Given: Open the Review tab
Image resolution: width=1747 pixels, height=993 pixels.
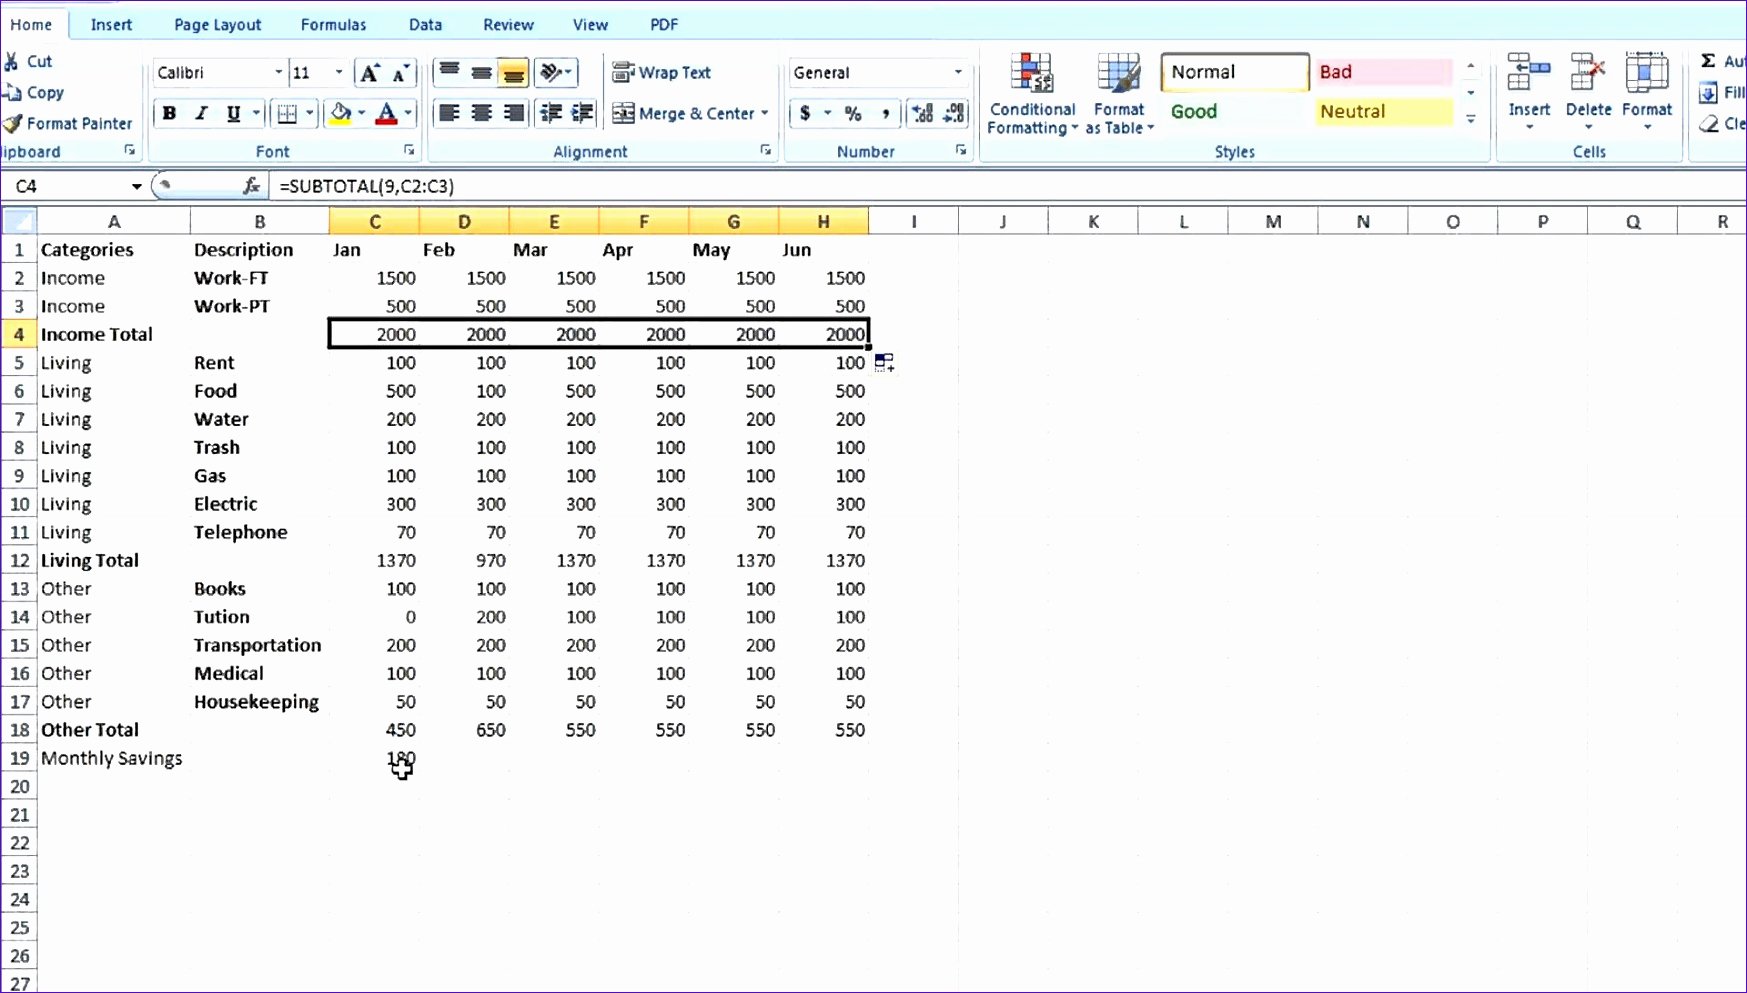Looking at the screenshot, I should 508,24.
